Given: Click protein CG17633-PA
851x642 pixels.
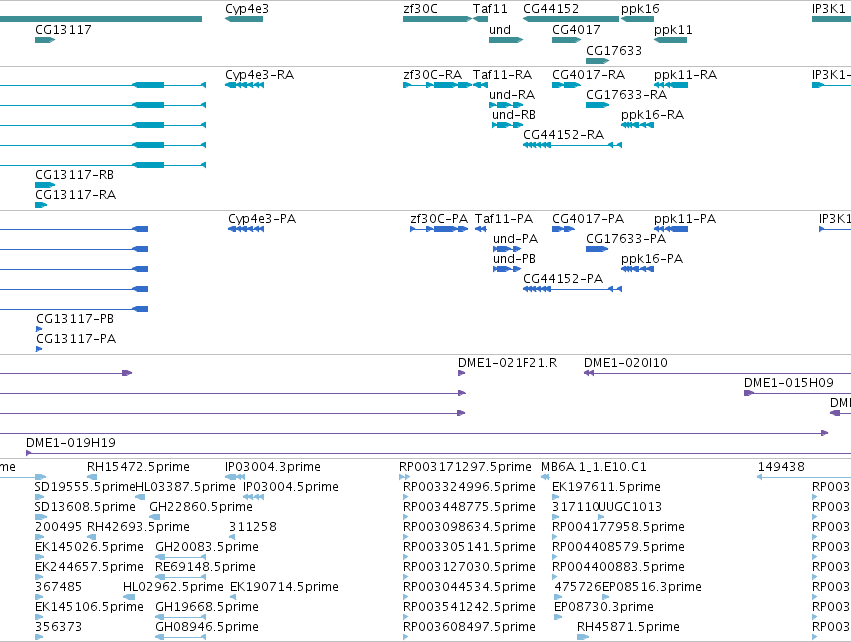Looking at the screenshot, I should point(597,249).
